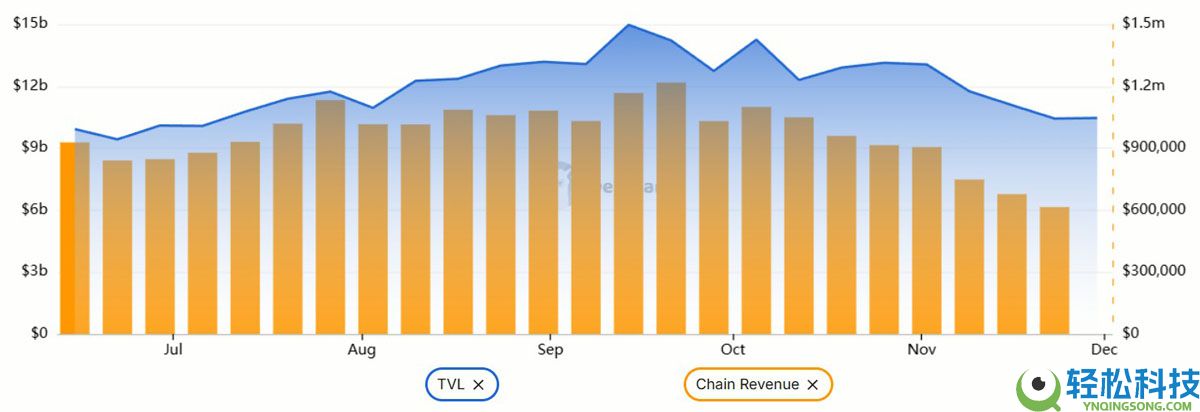Click the Jul label on the x-axis
The image size is (1200, 412).
click(x=173, y=350)
